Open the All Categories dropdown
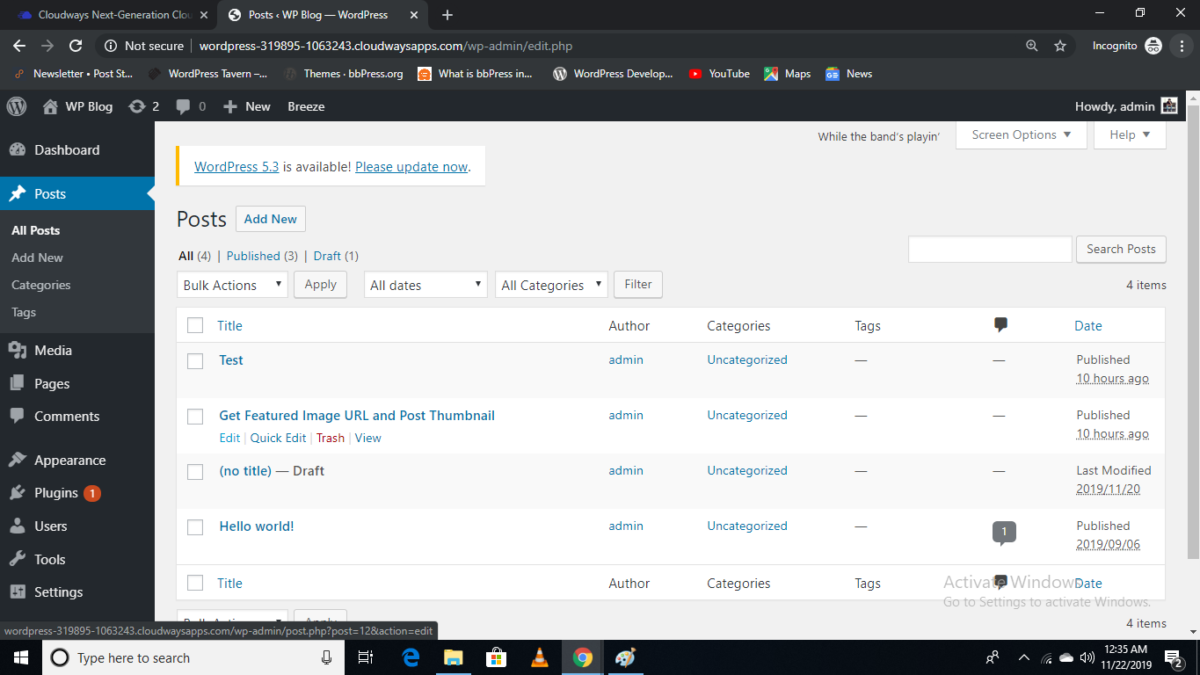This screenshot has height=675, width=1200. click(552, 285)
